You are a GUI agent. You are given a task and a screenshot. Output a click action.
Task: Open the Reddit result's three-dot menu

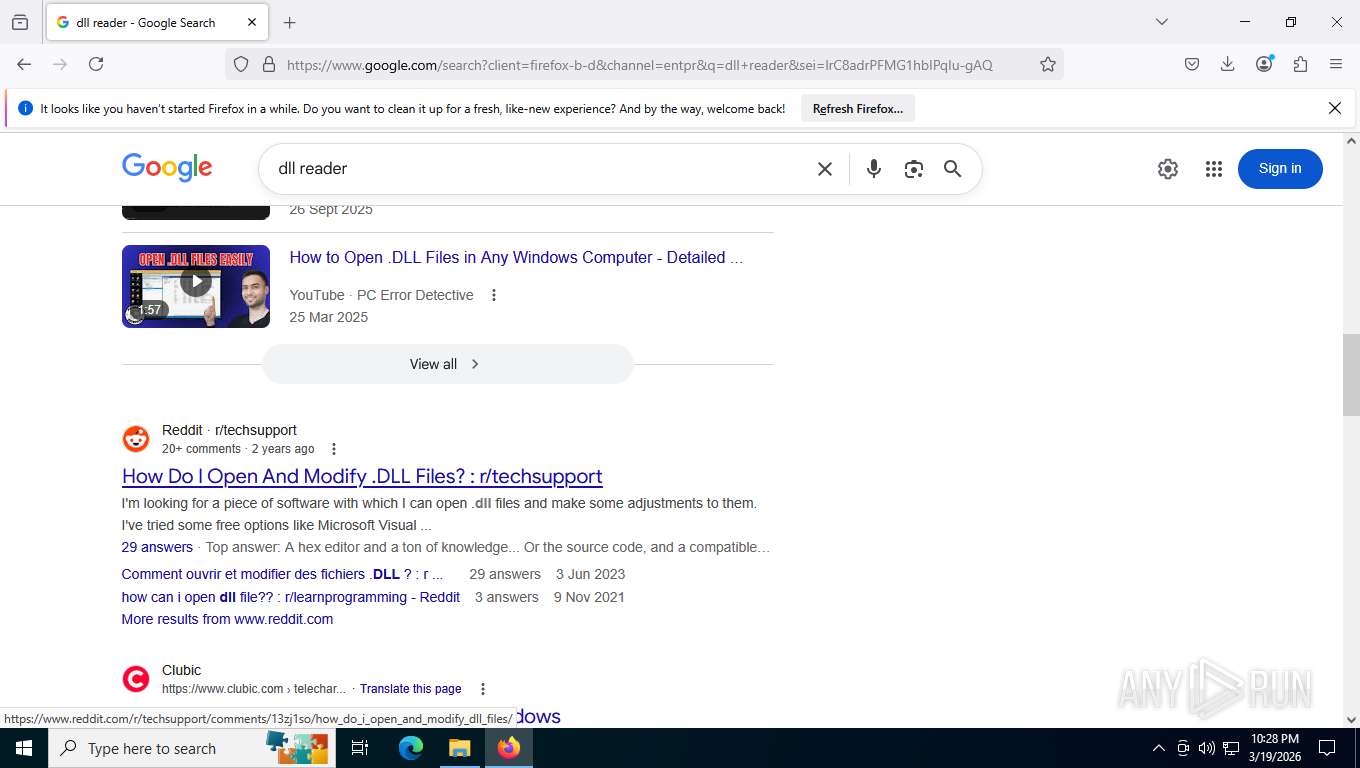click(334, 449)
